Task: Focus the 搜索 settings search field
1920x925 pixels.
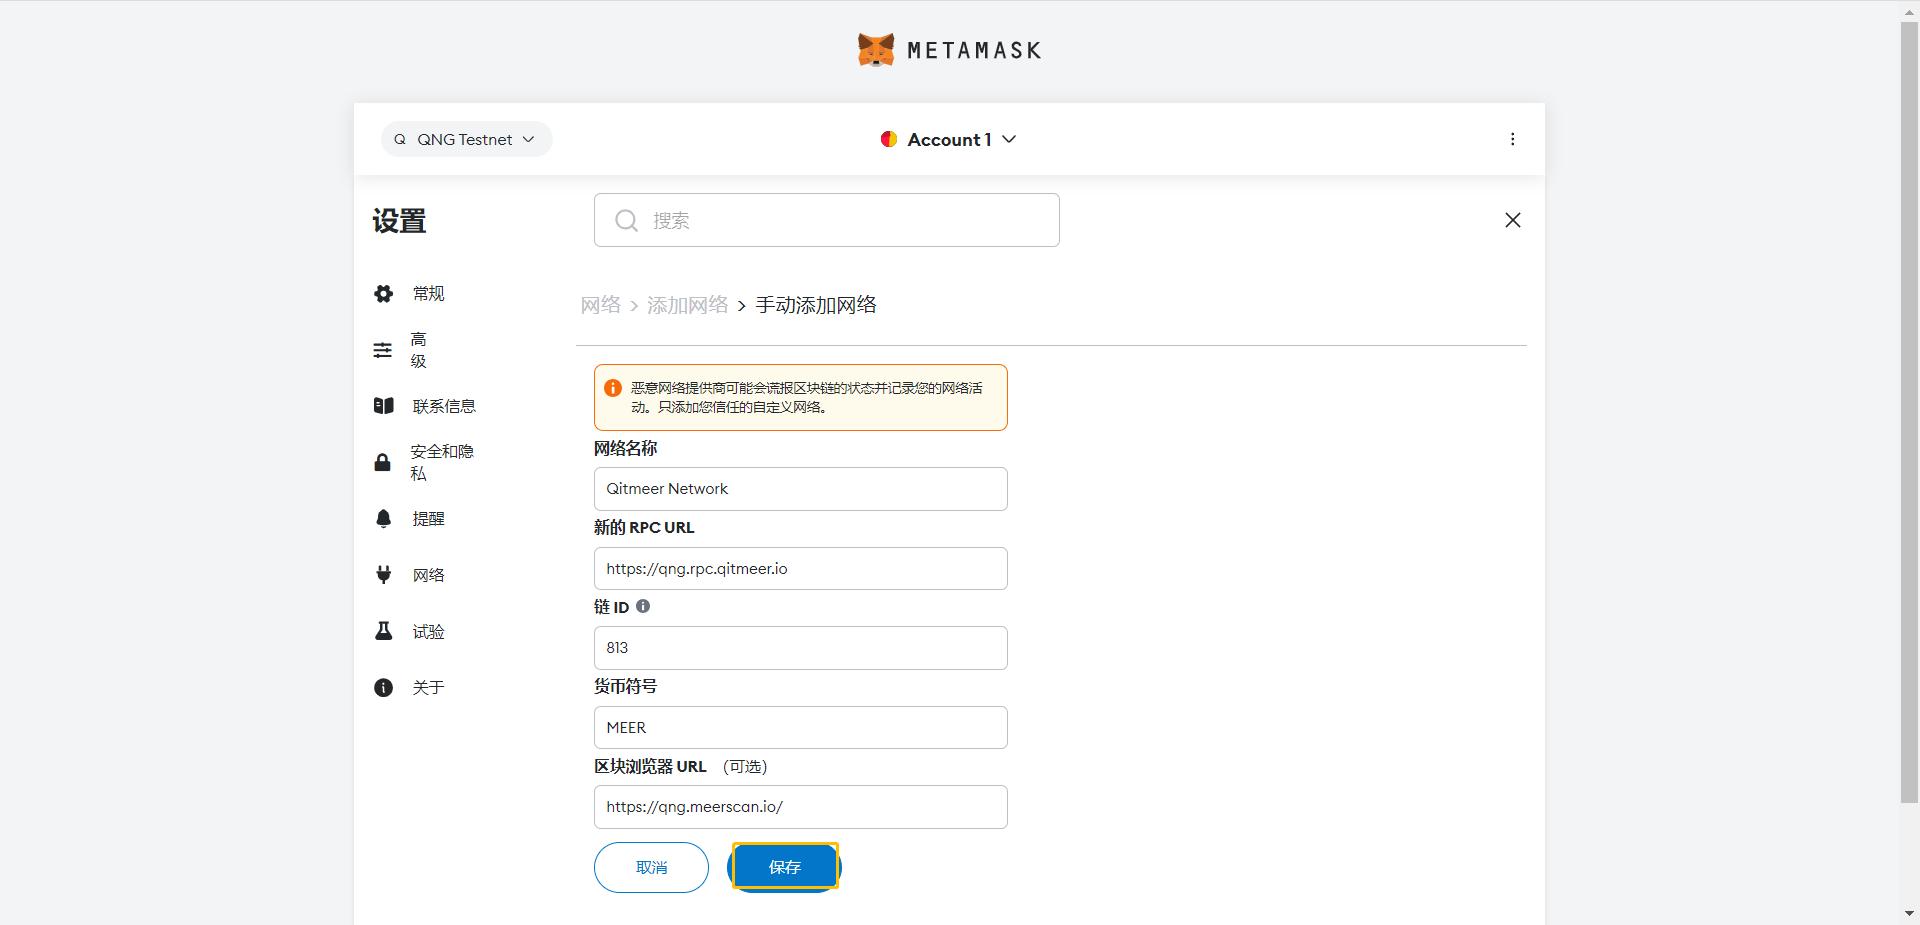Action: [x=826, y=220]
